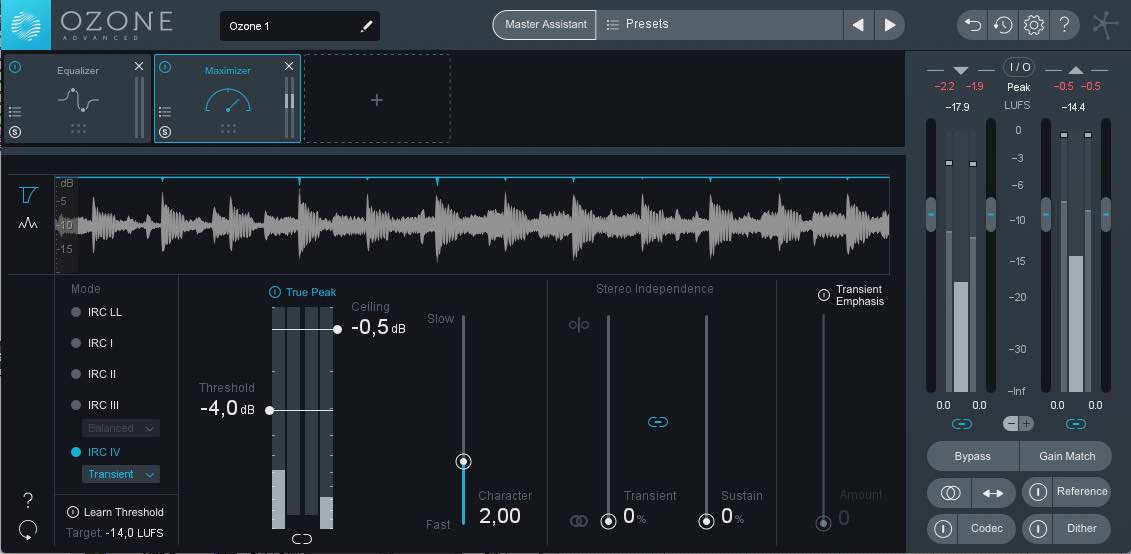The image size is (1131, 554).
Task: Open the help question mark in the header
Action: coord(1064,25)
